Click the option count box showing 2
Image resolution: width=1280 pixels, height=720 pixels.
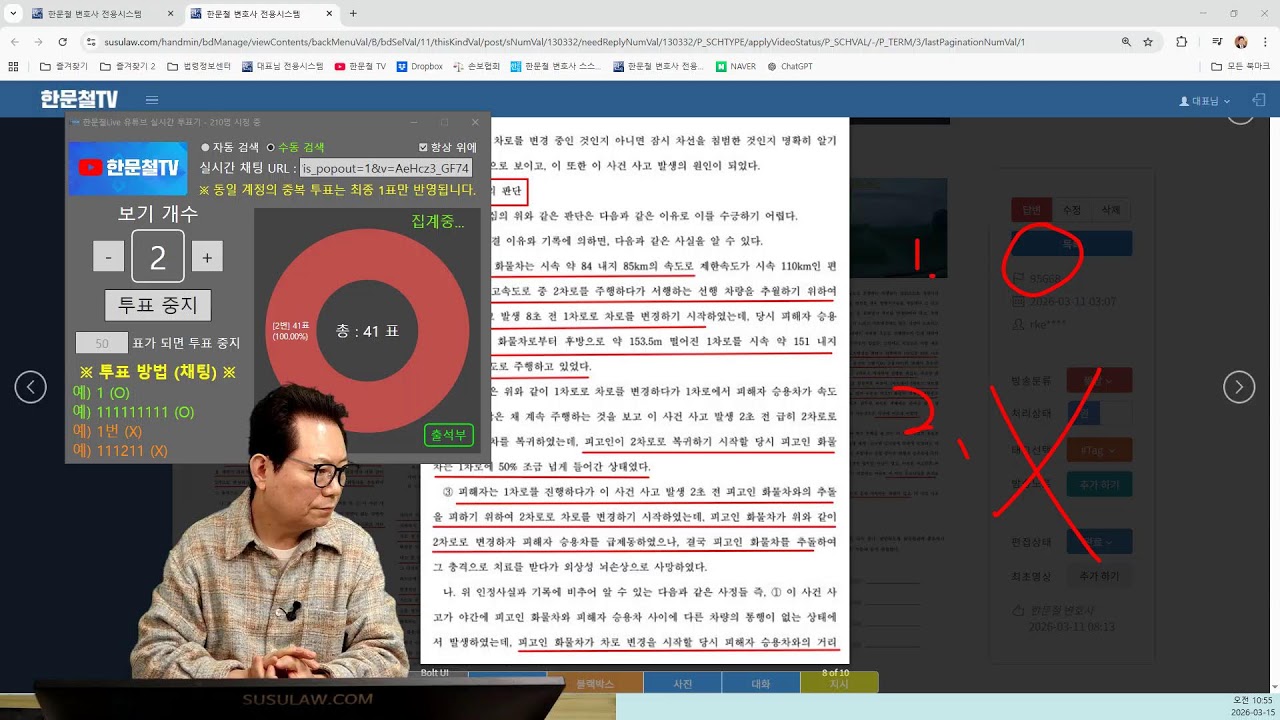tap(158, 257)
